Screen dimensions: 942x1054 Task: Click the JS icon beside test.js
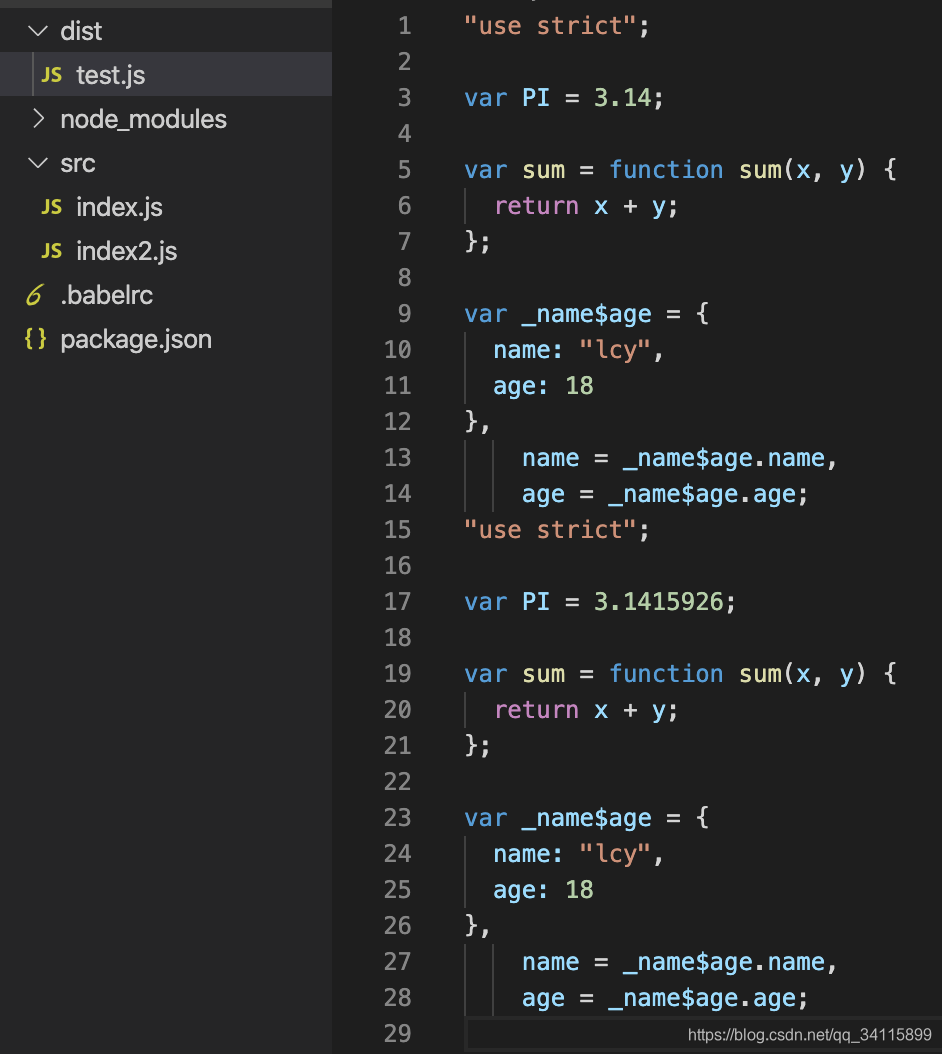coord(52,75)
